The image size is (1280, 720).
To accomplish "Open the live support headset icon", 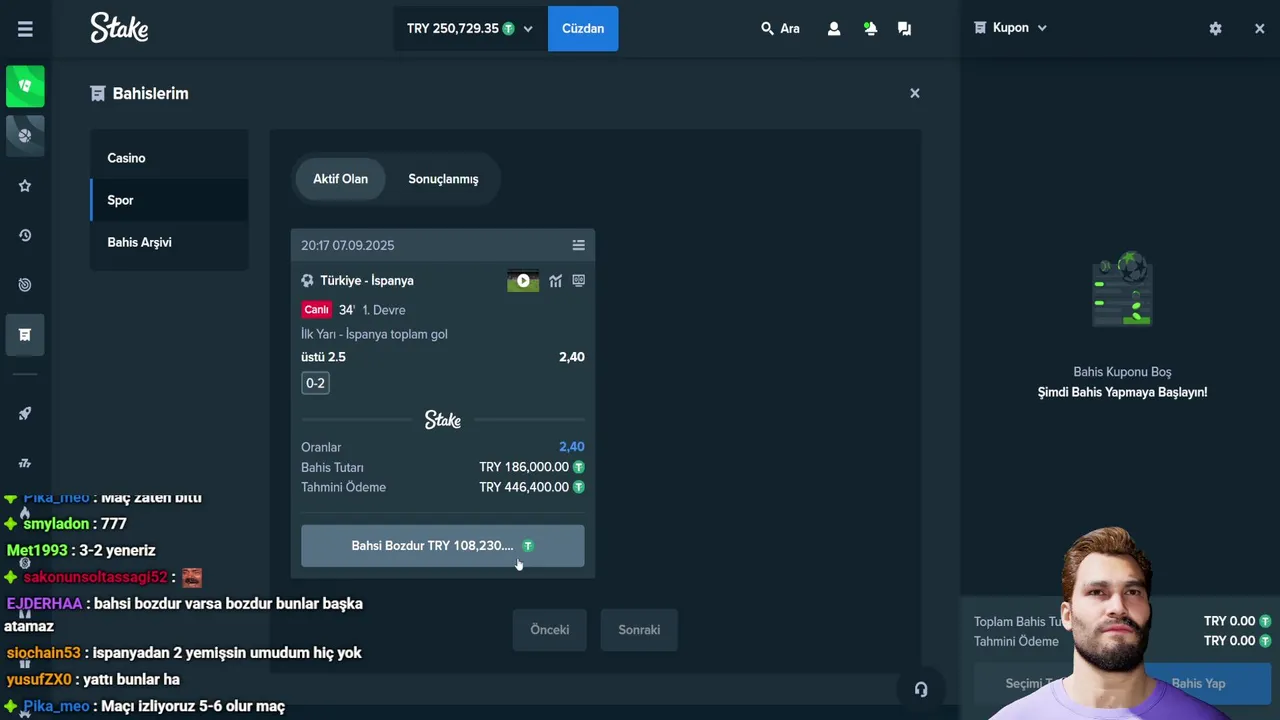I will pyautogui.click(x=921, y=689).
